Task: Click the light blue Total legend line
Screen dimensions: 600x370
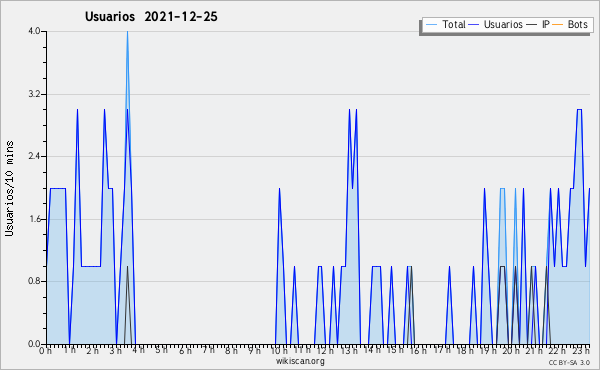Action: click(431, 25)
